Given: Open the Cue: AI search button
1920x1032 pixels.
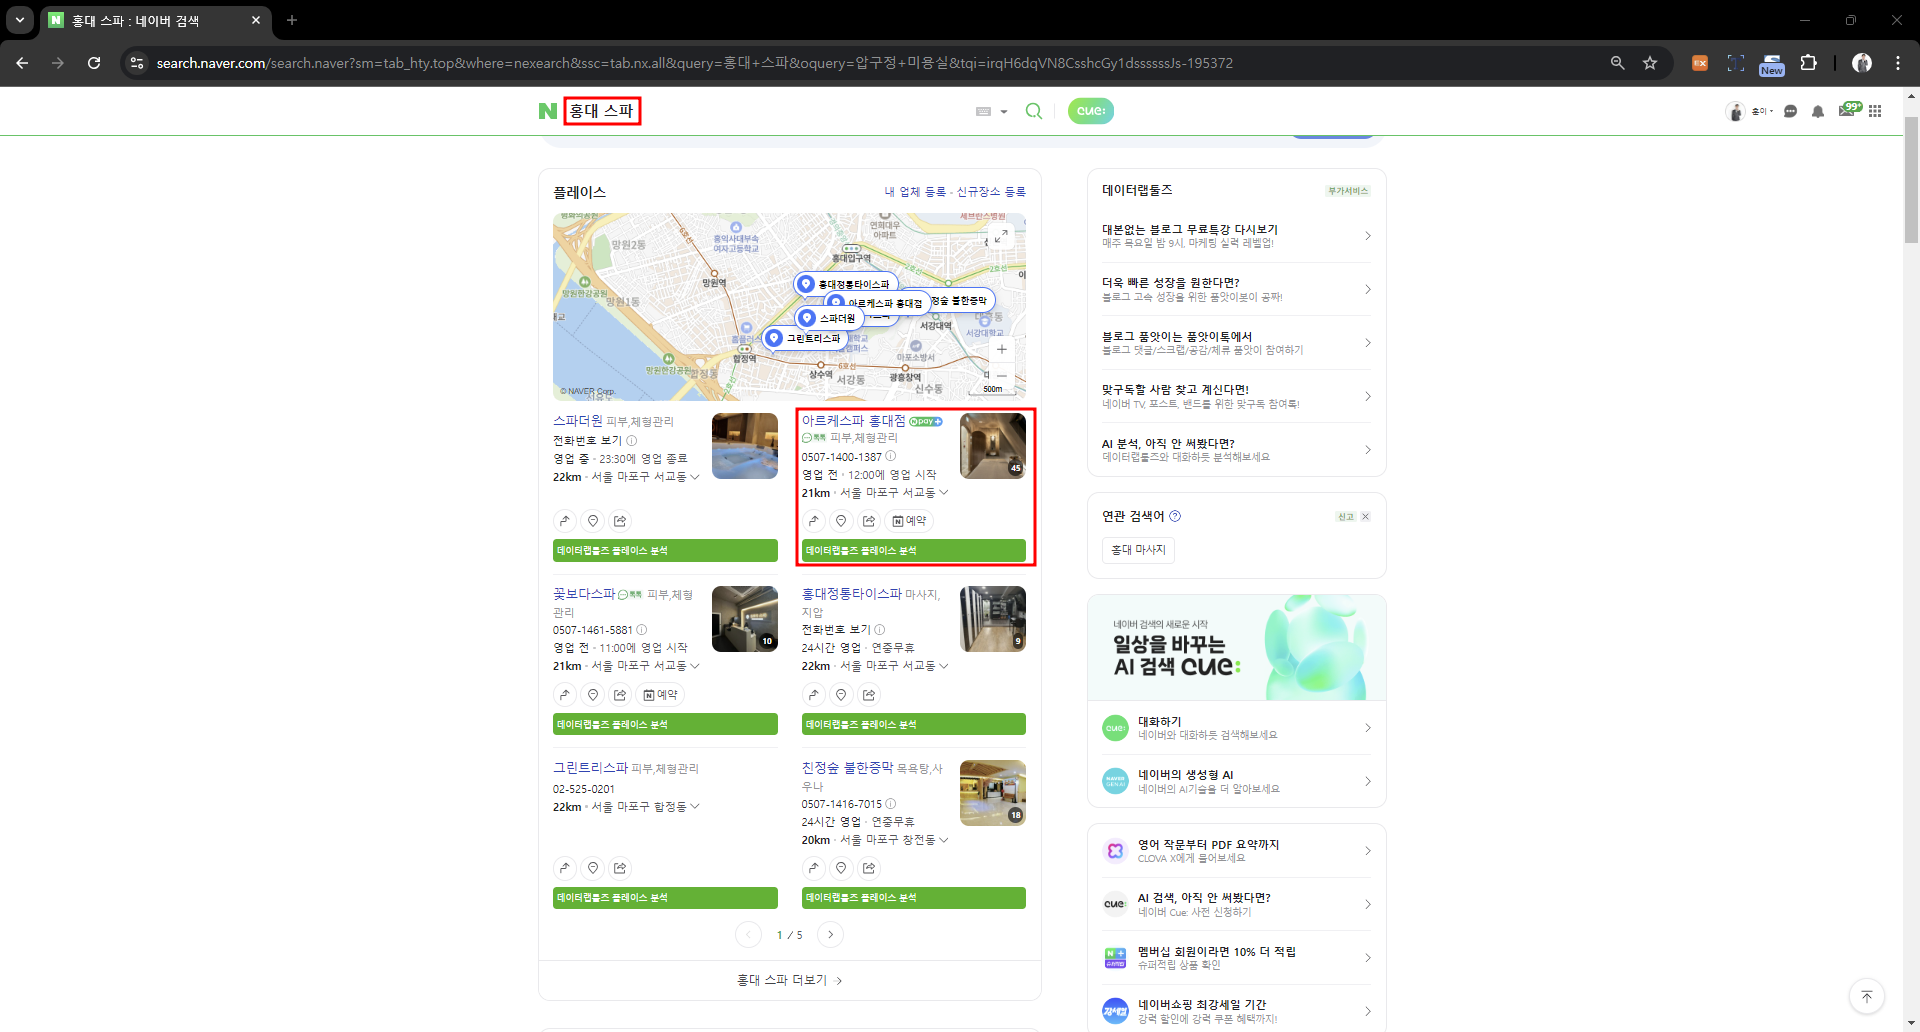Looking at the screenshot, I should 1091,111.
